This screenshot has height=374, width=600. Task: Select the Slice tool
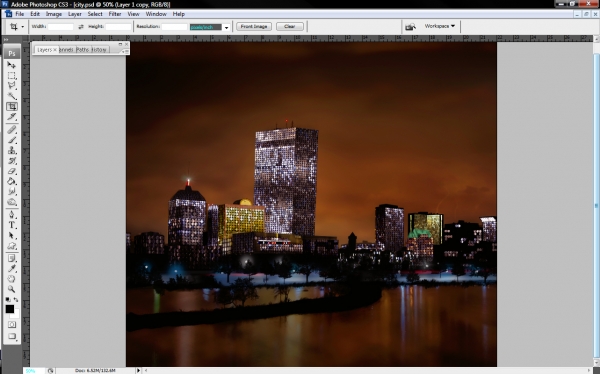tap(12, 117)
